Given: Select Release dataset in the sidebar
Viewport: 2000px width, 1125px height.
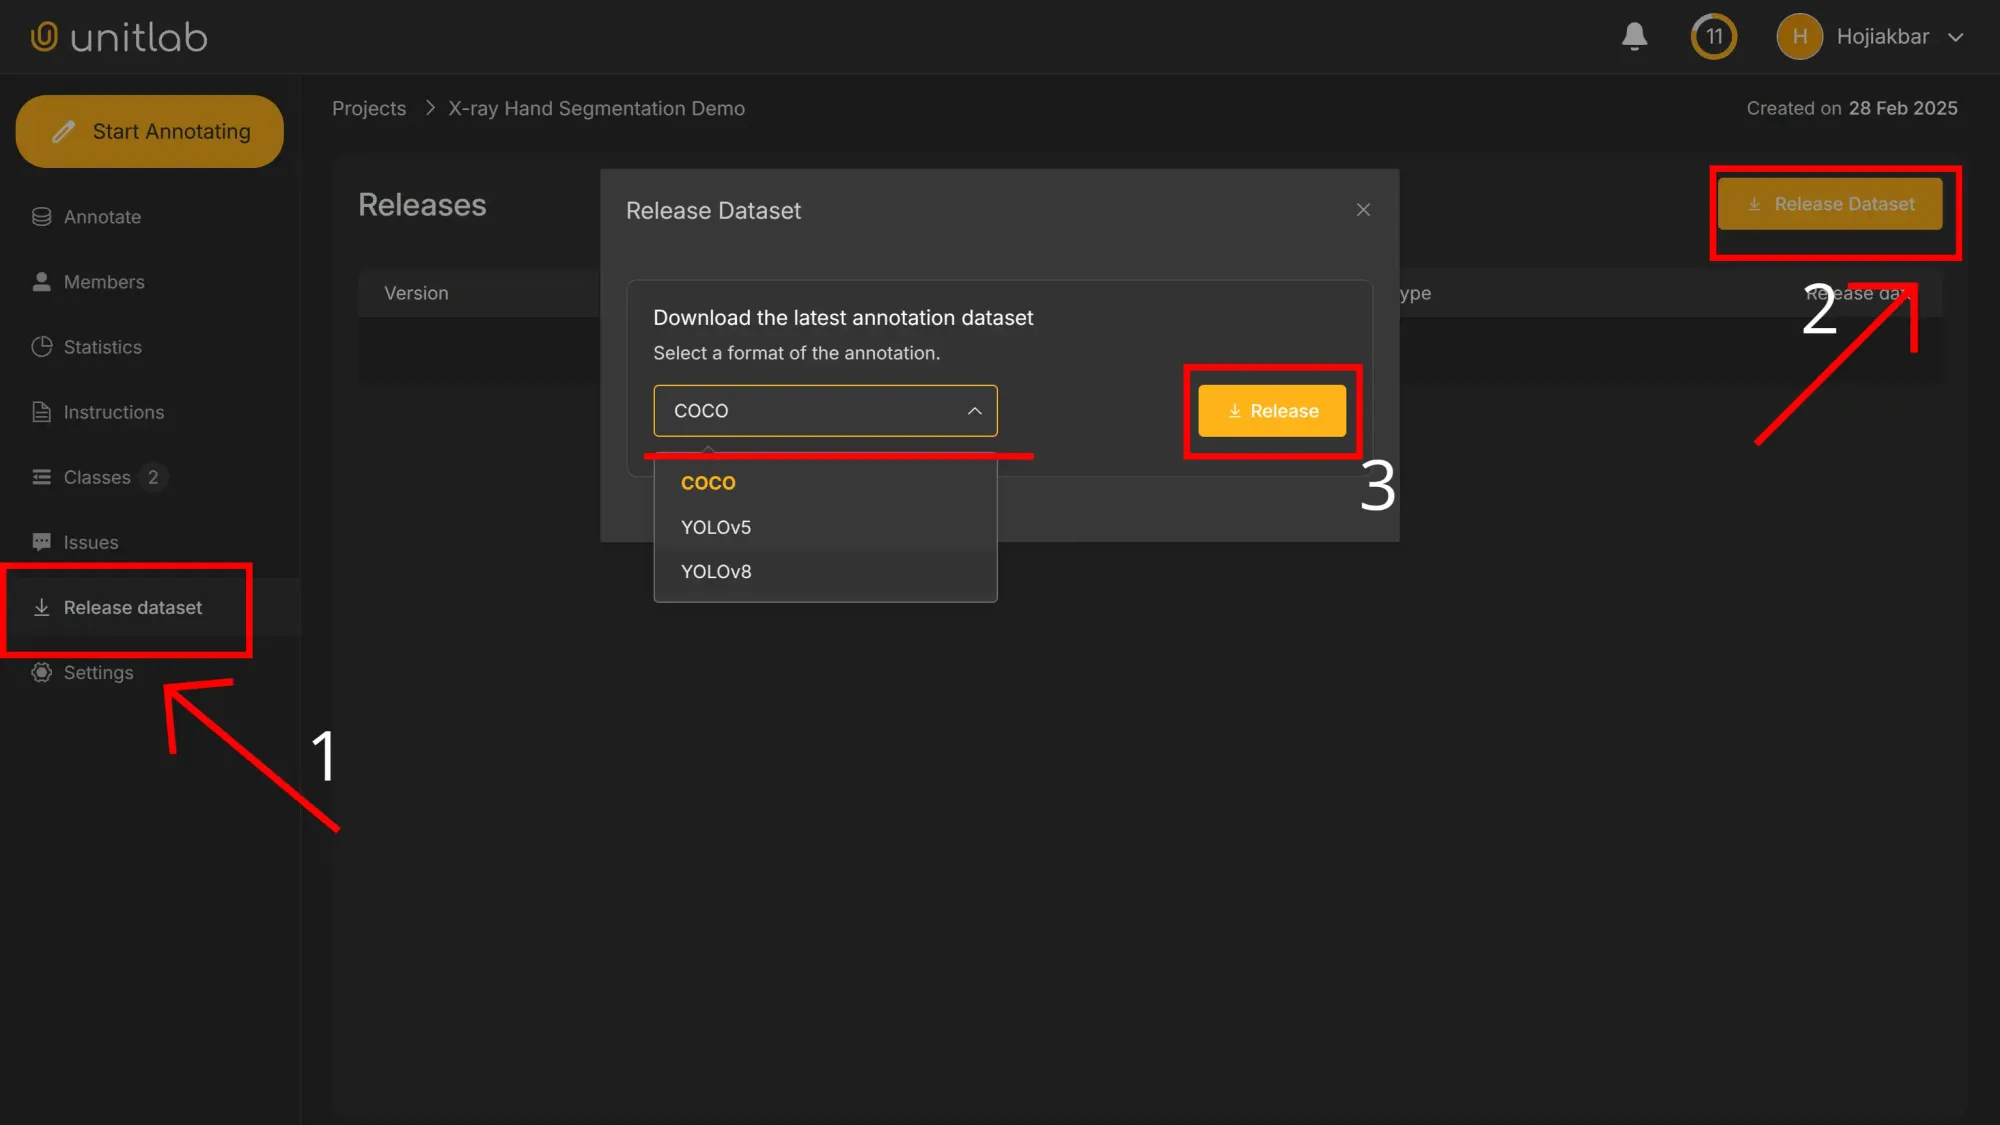Looking at the screenshot, I should tap(132, 607).
